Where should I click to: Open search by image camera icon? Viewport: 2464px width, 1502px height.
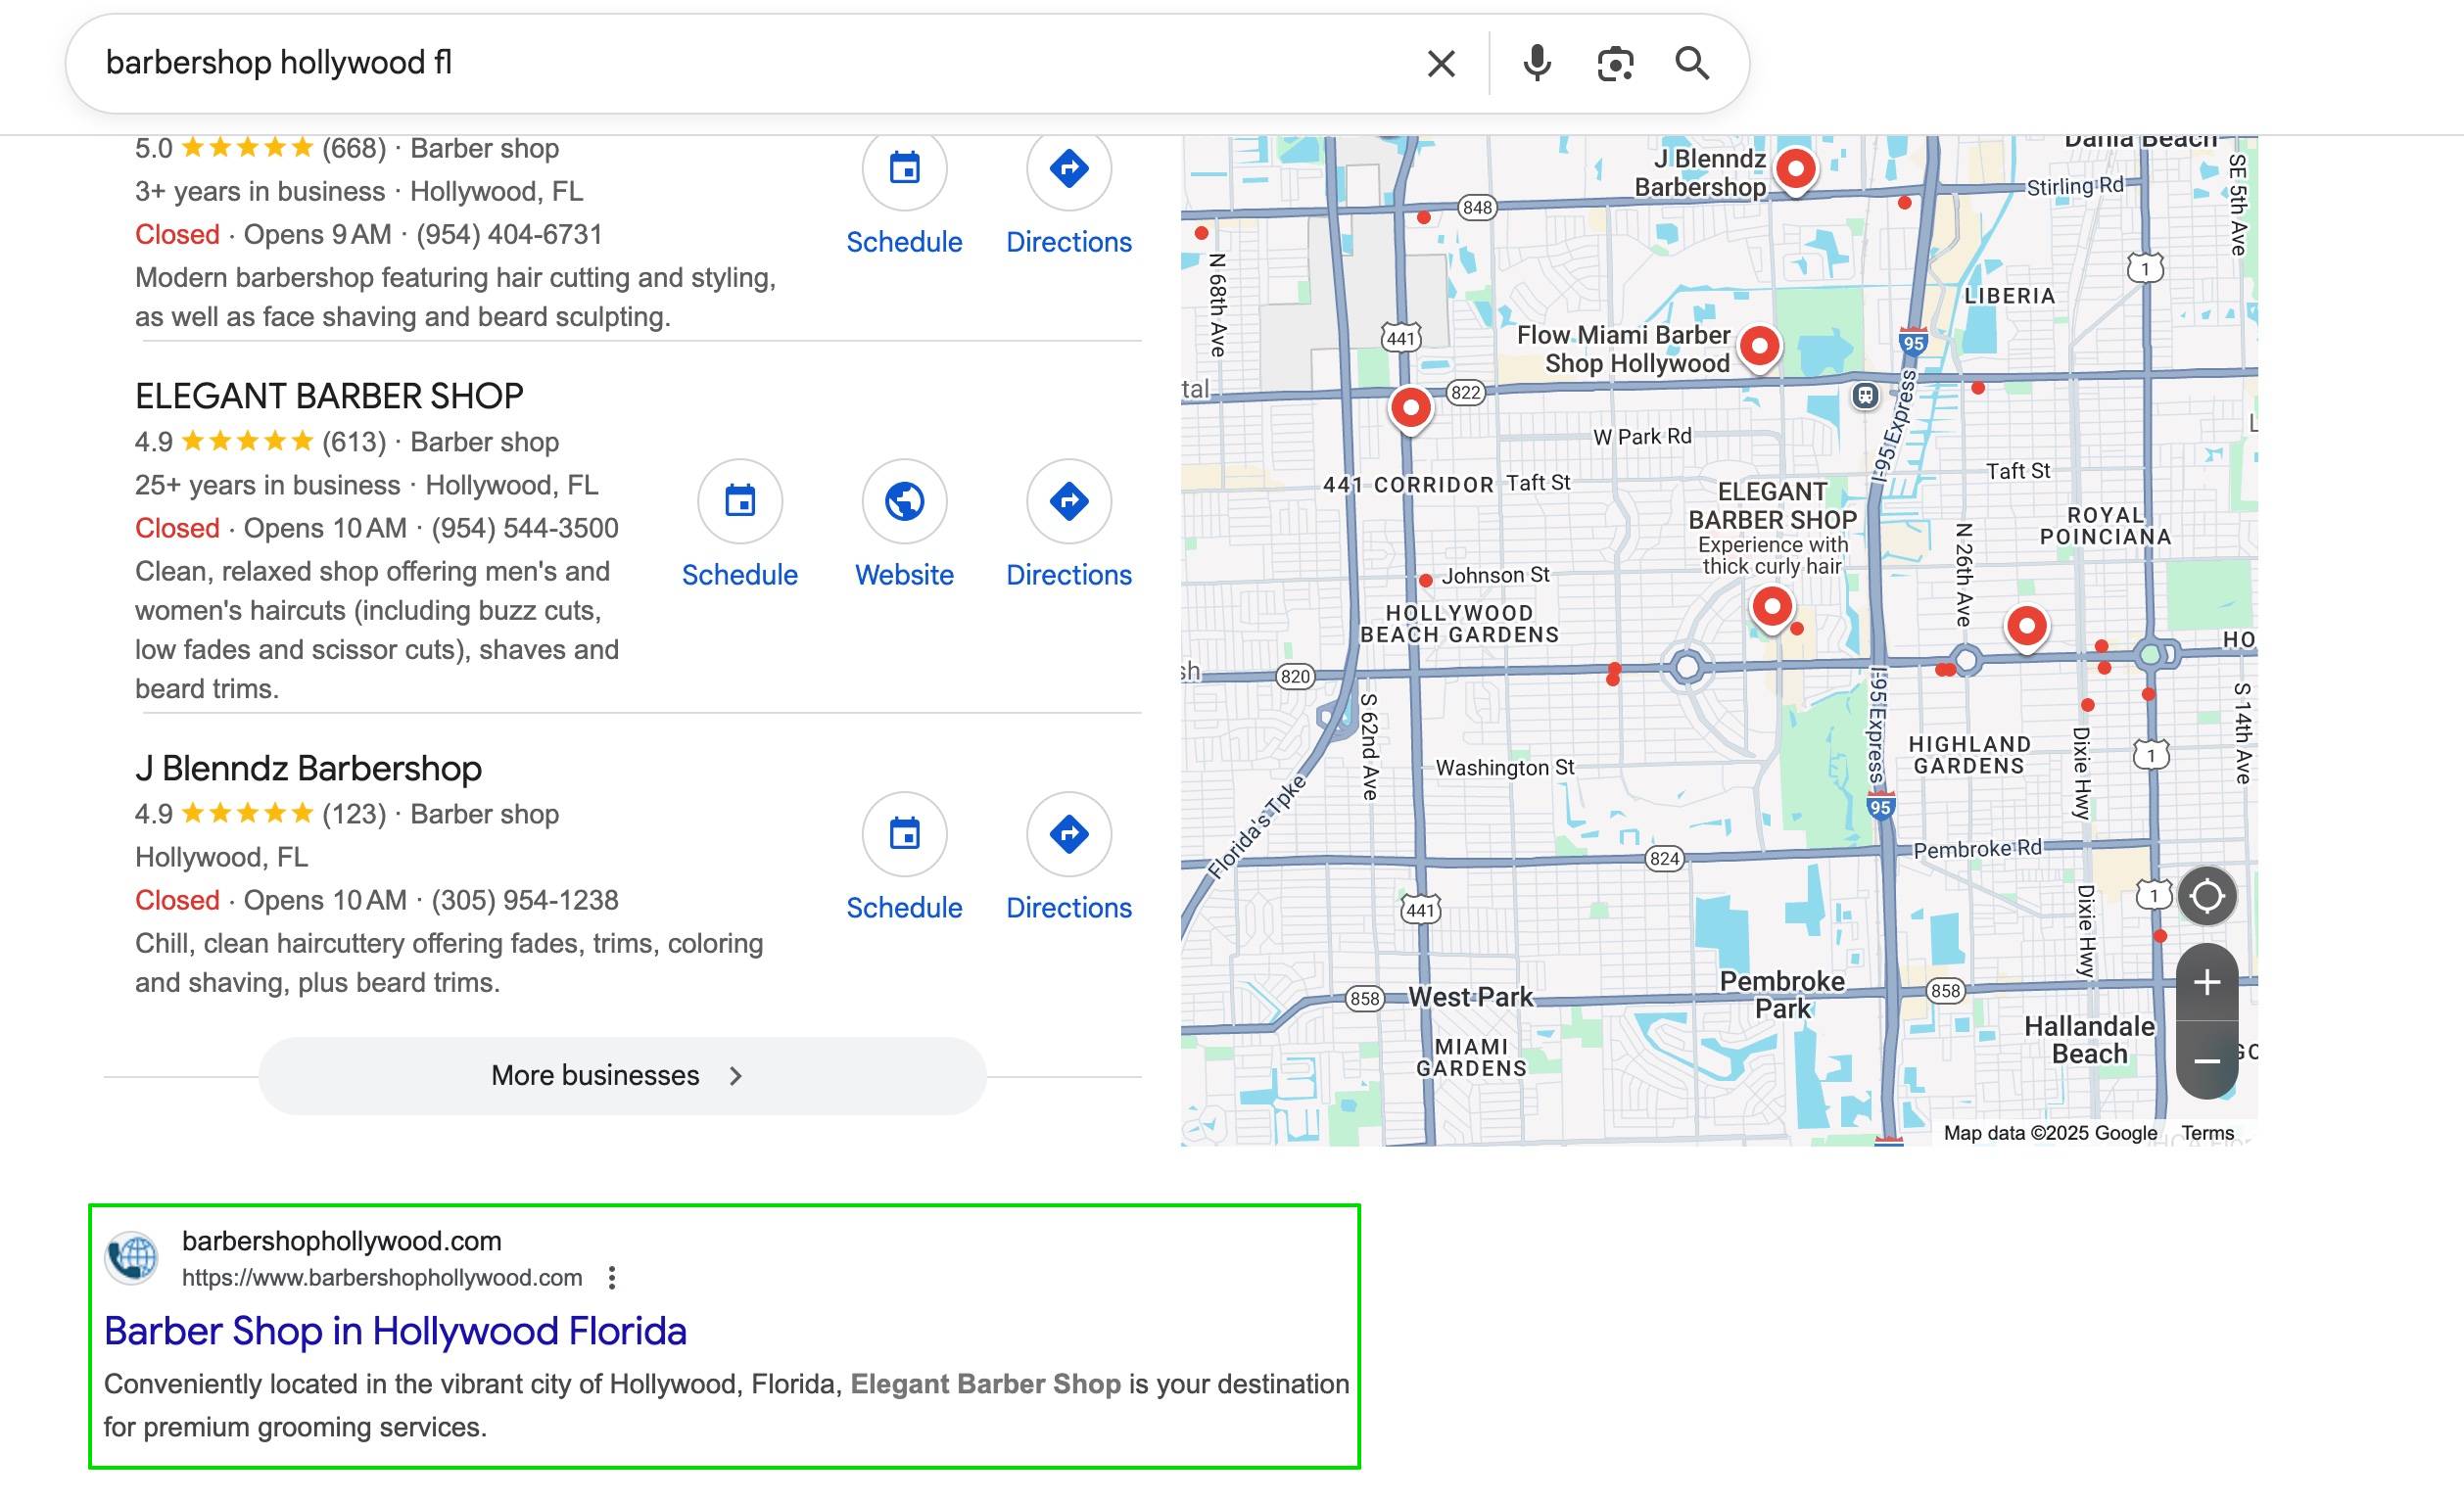click(x=1615, y=64)
